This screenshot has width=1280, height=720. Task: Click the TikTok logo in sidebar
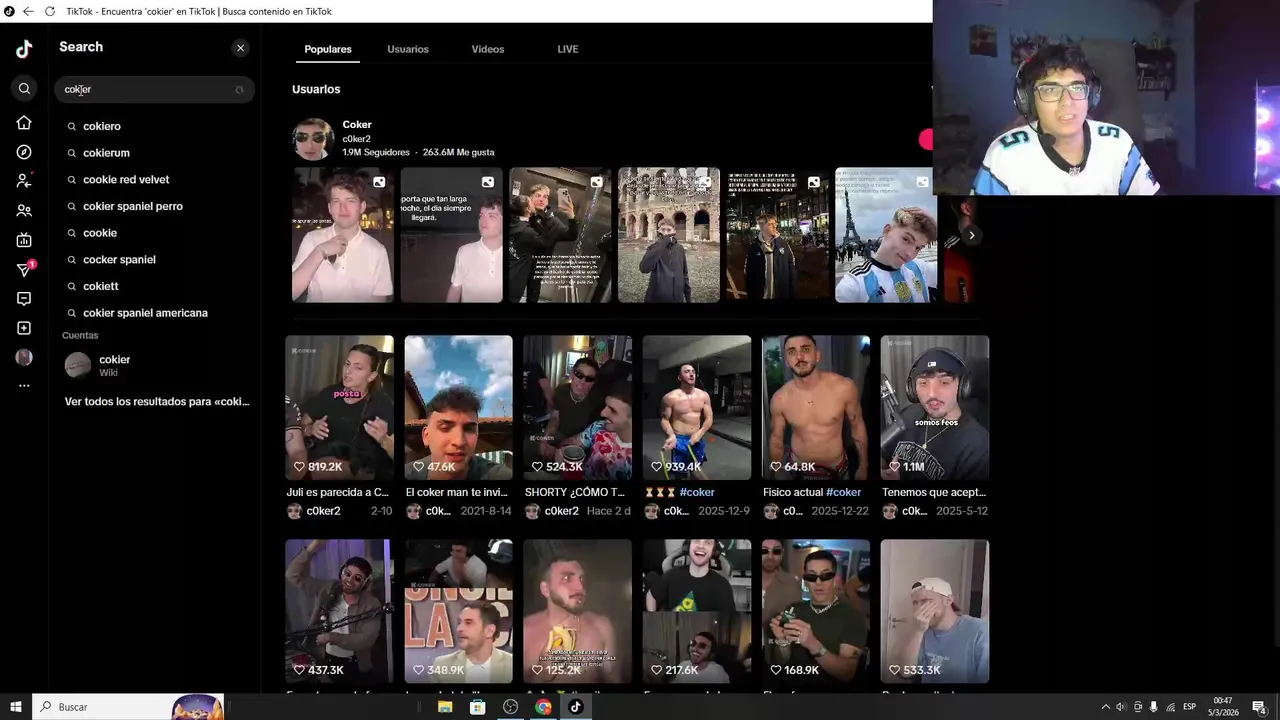click(x=24, y=49)
